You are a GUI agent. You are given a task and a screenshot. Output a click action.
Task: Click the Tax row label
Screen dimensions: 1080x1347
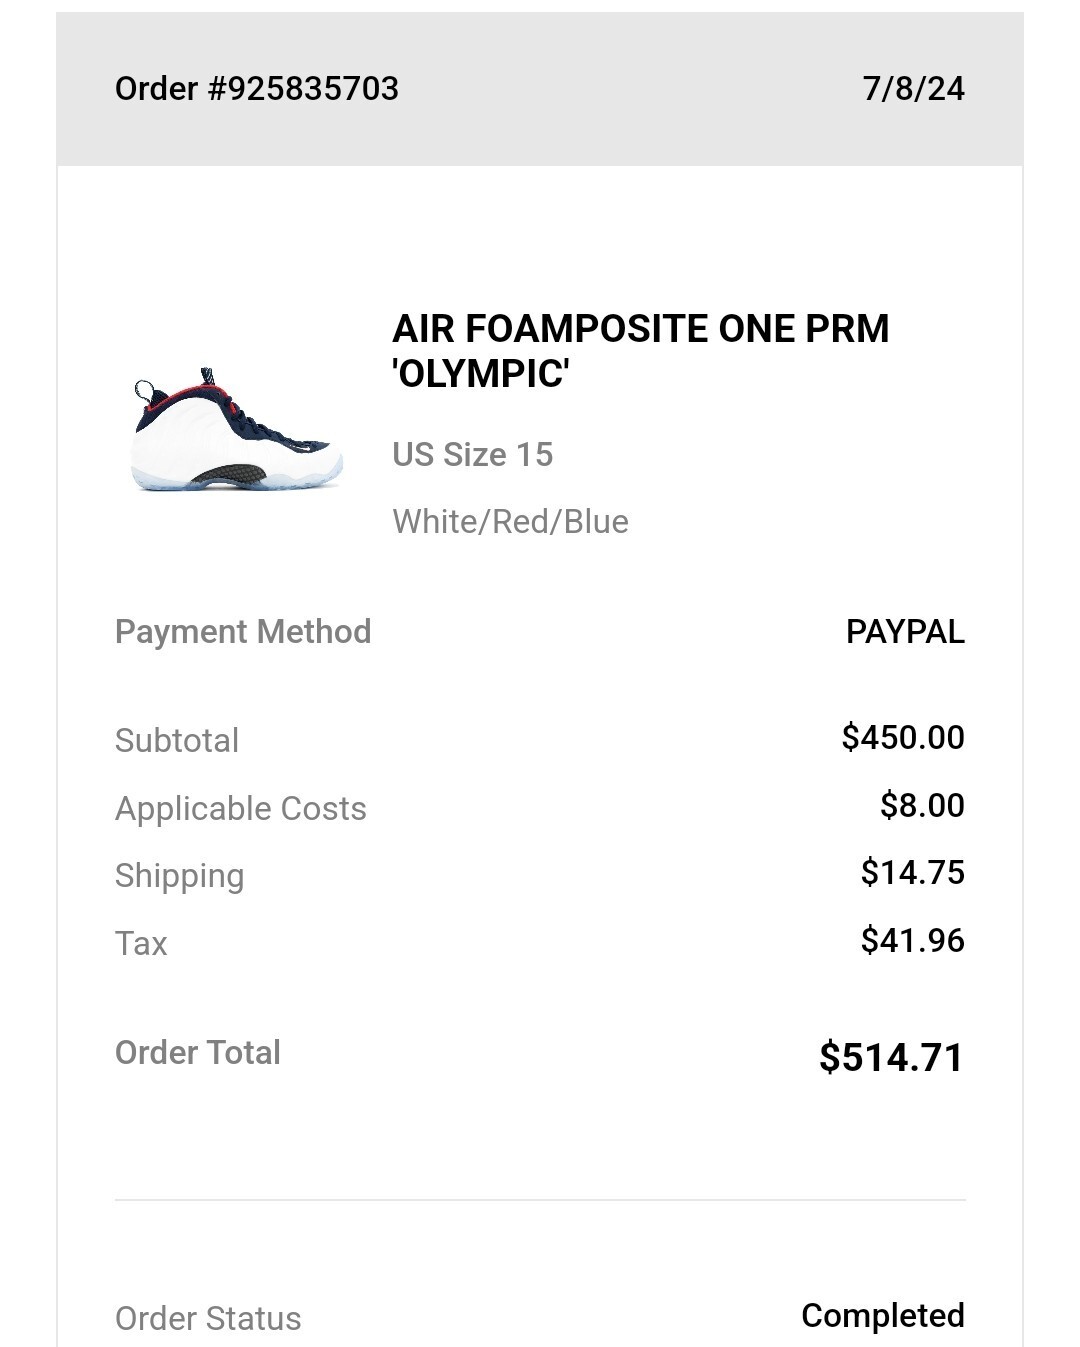tap(141, 943)
